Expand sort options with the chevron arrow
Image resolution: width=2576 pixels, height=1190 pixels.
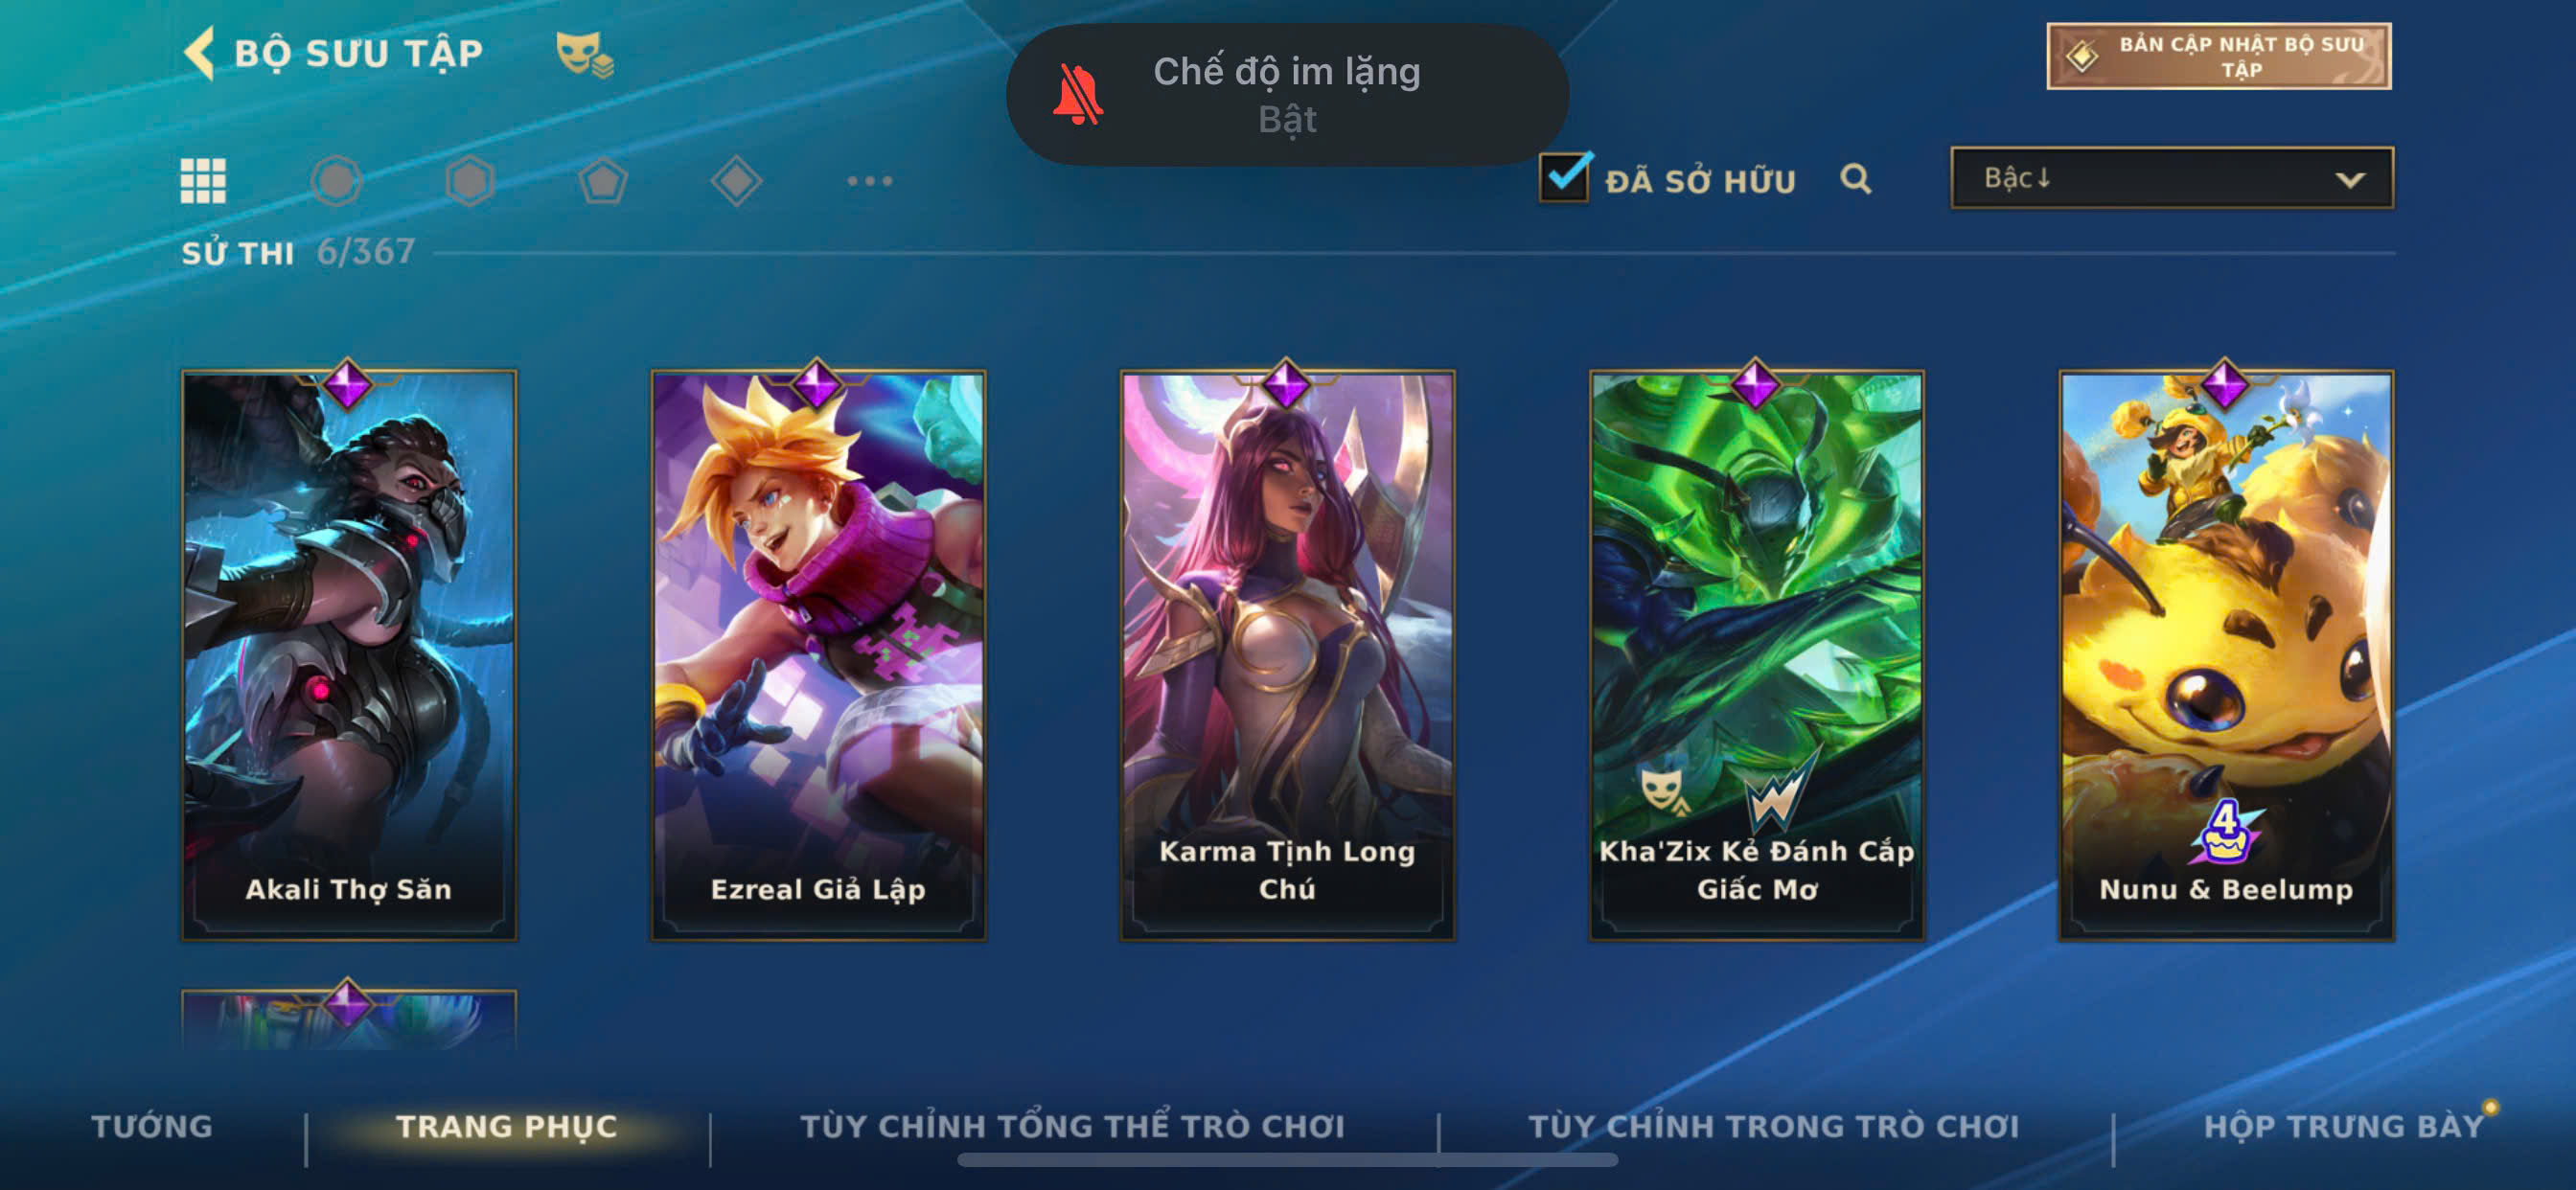click(2349, 180)
